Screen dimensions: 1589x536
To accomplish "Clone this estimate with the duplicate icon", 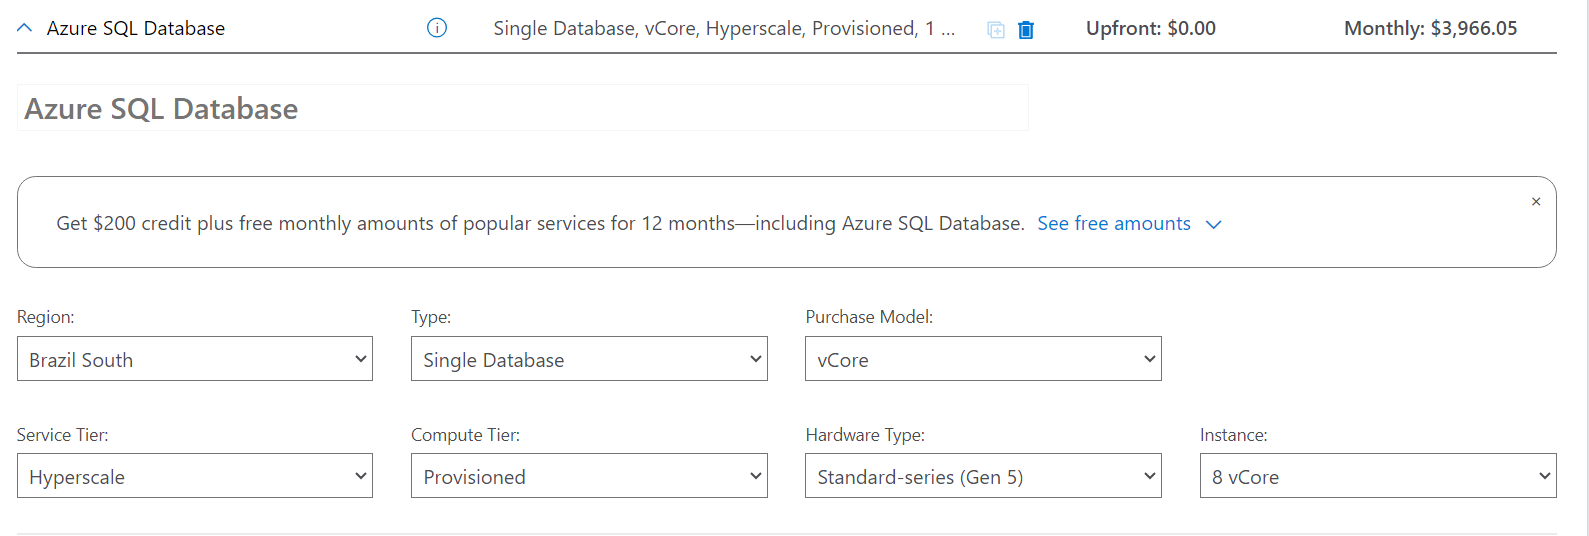I will pyautogui.click(x=996, y=30).
